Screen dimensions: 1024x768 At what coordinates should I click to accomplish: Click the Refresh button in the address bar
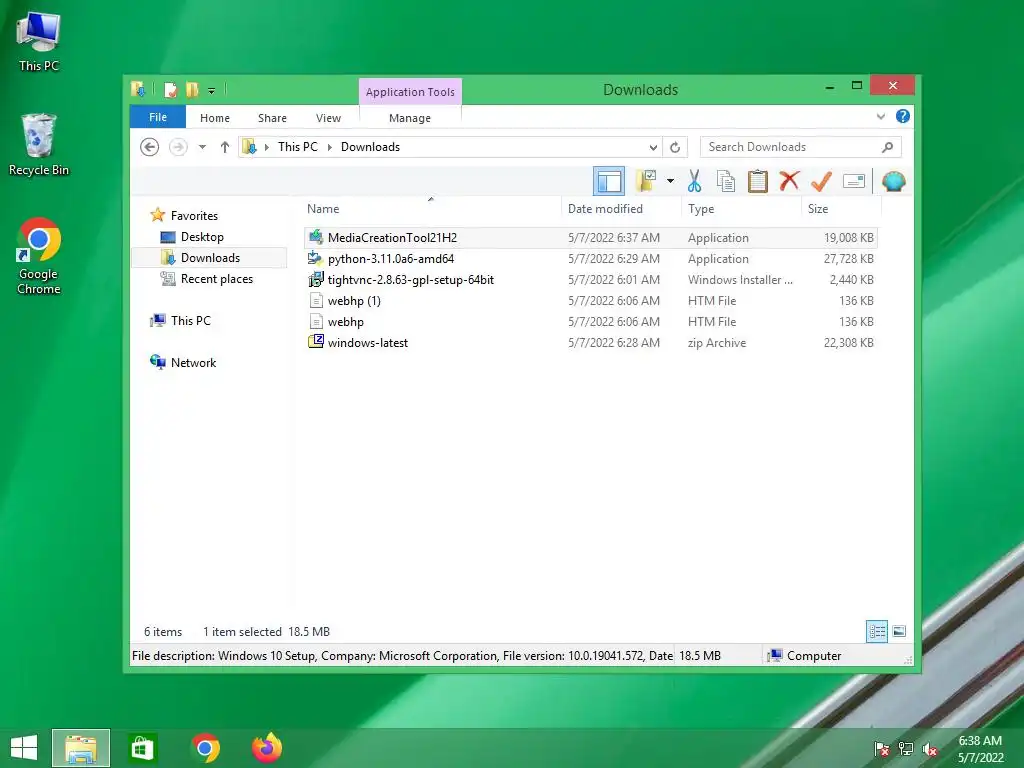pos(675,147)
